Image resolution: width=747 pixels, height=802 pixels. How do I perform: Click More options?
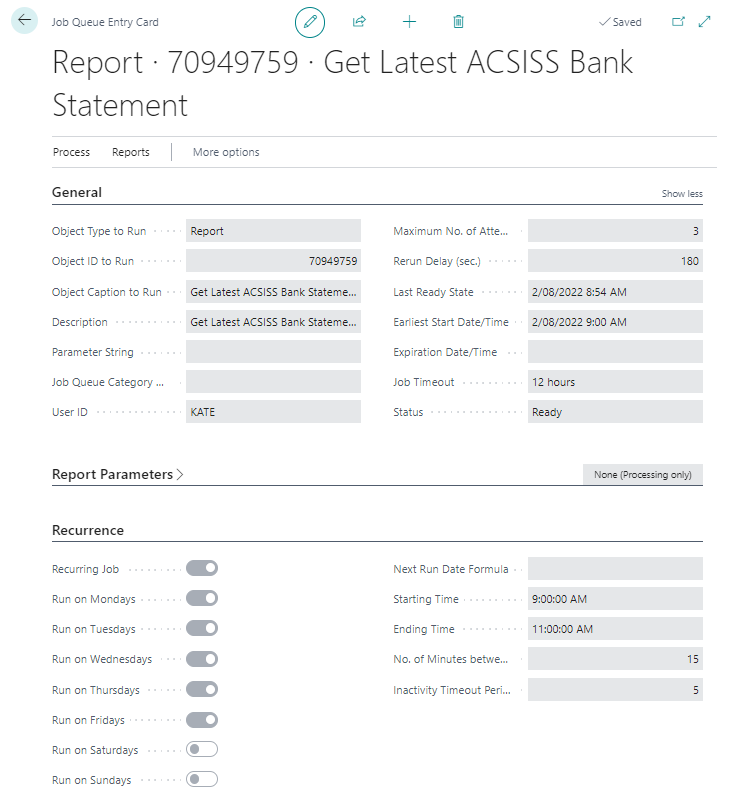pyautogui.click(x=226, y=152)
